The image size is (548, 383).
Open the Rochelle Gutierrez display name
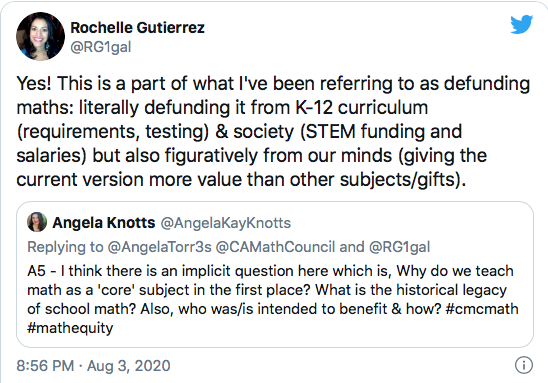137,28
